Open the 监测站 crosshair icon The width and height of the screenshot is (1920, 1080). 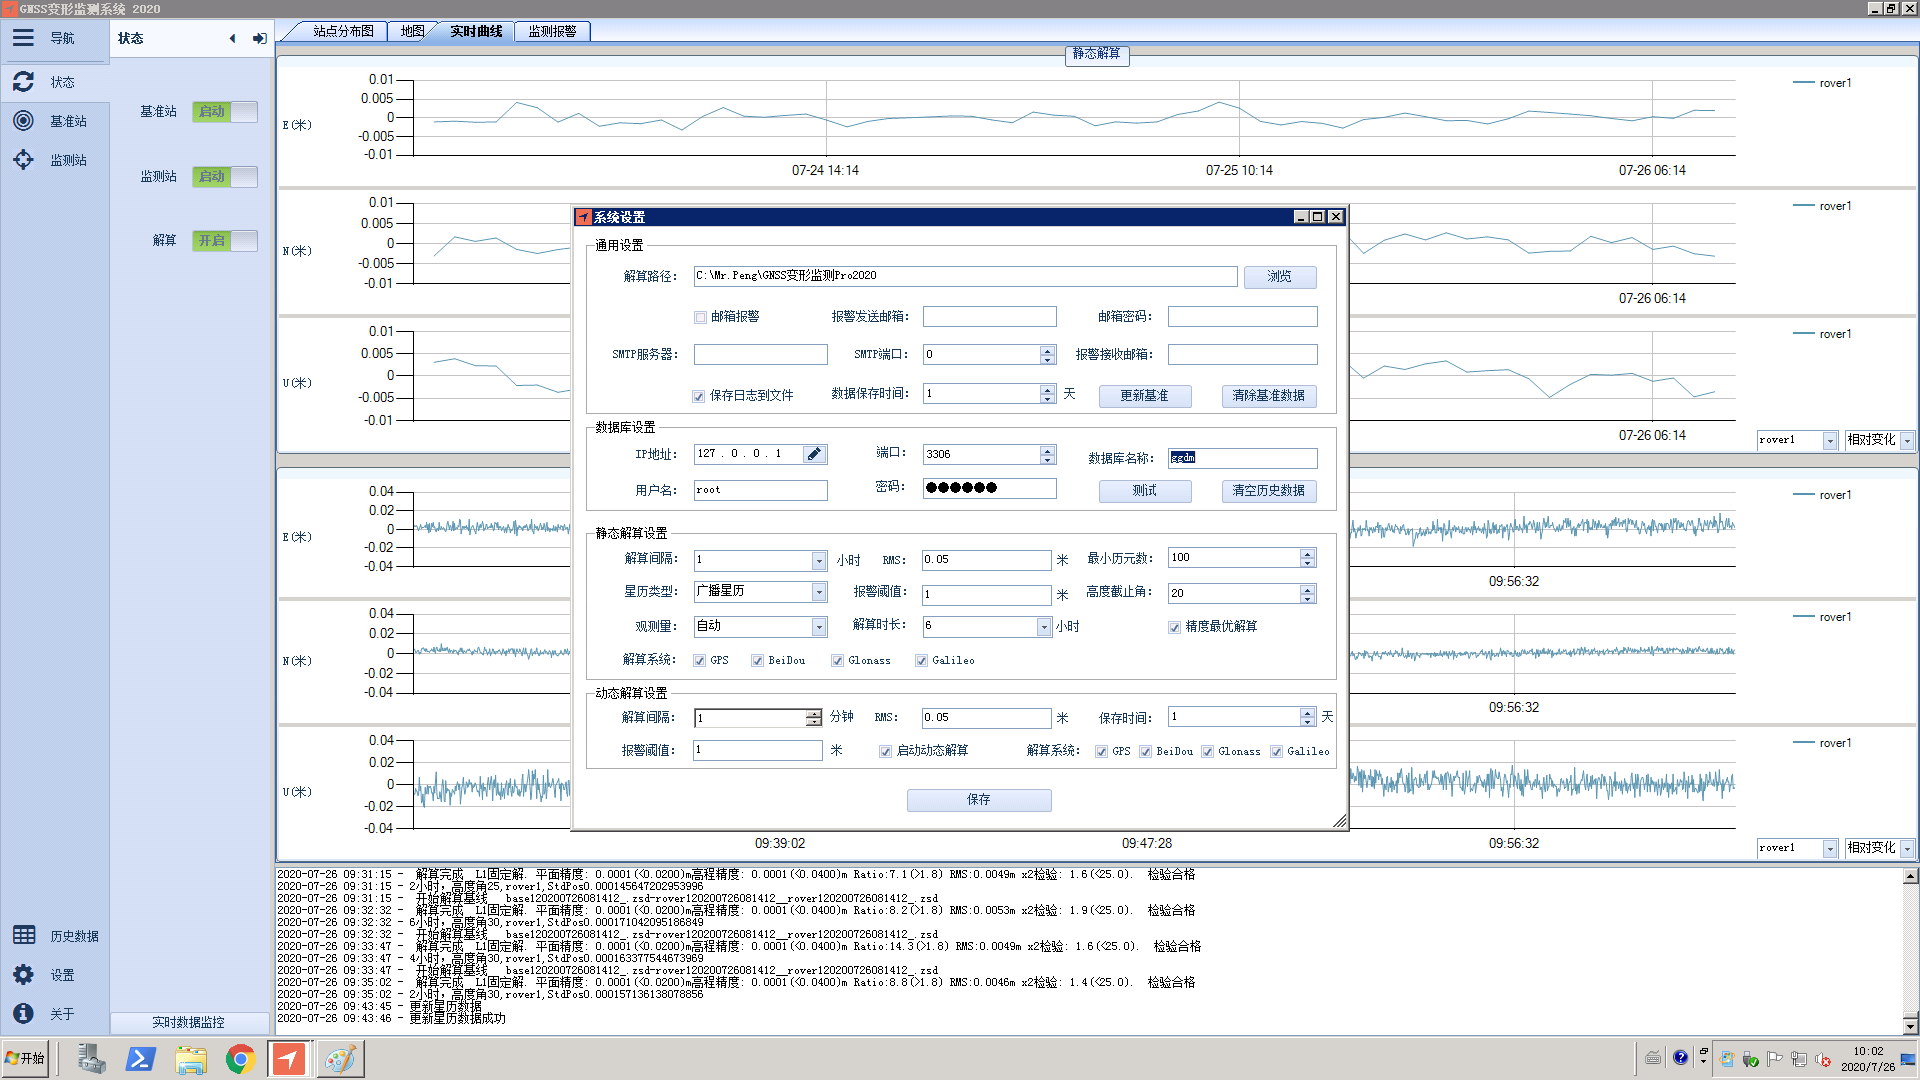click(23, 160)
